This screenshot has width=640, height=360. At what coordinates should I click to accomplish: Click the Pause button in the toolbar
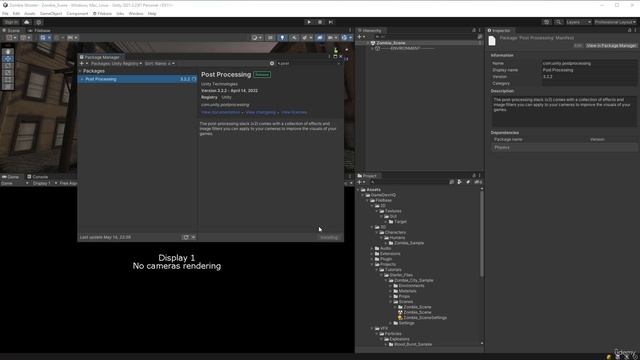[320, 22]
